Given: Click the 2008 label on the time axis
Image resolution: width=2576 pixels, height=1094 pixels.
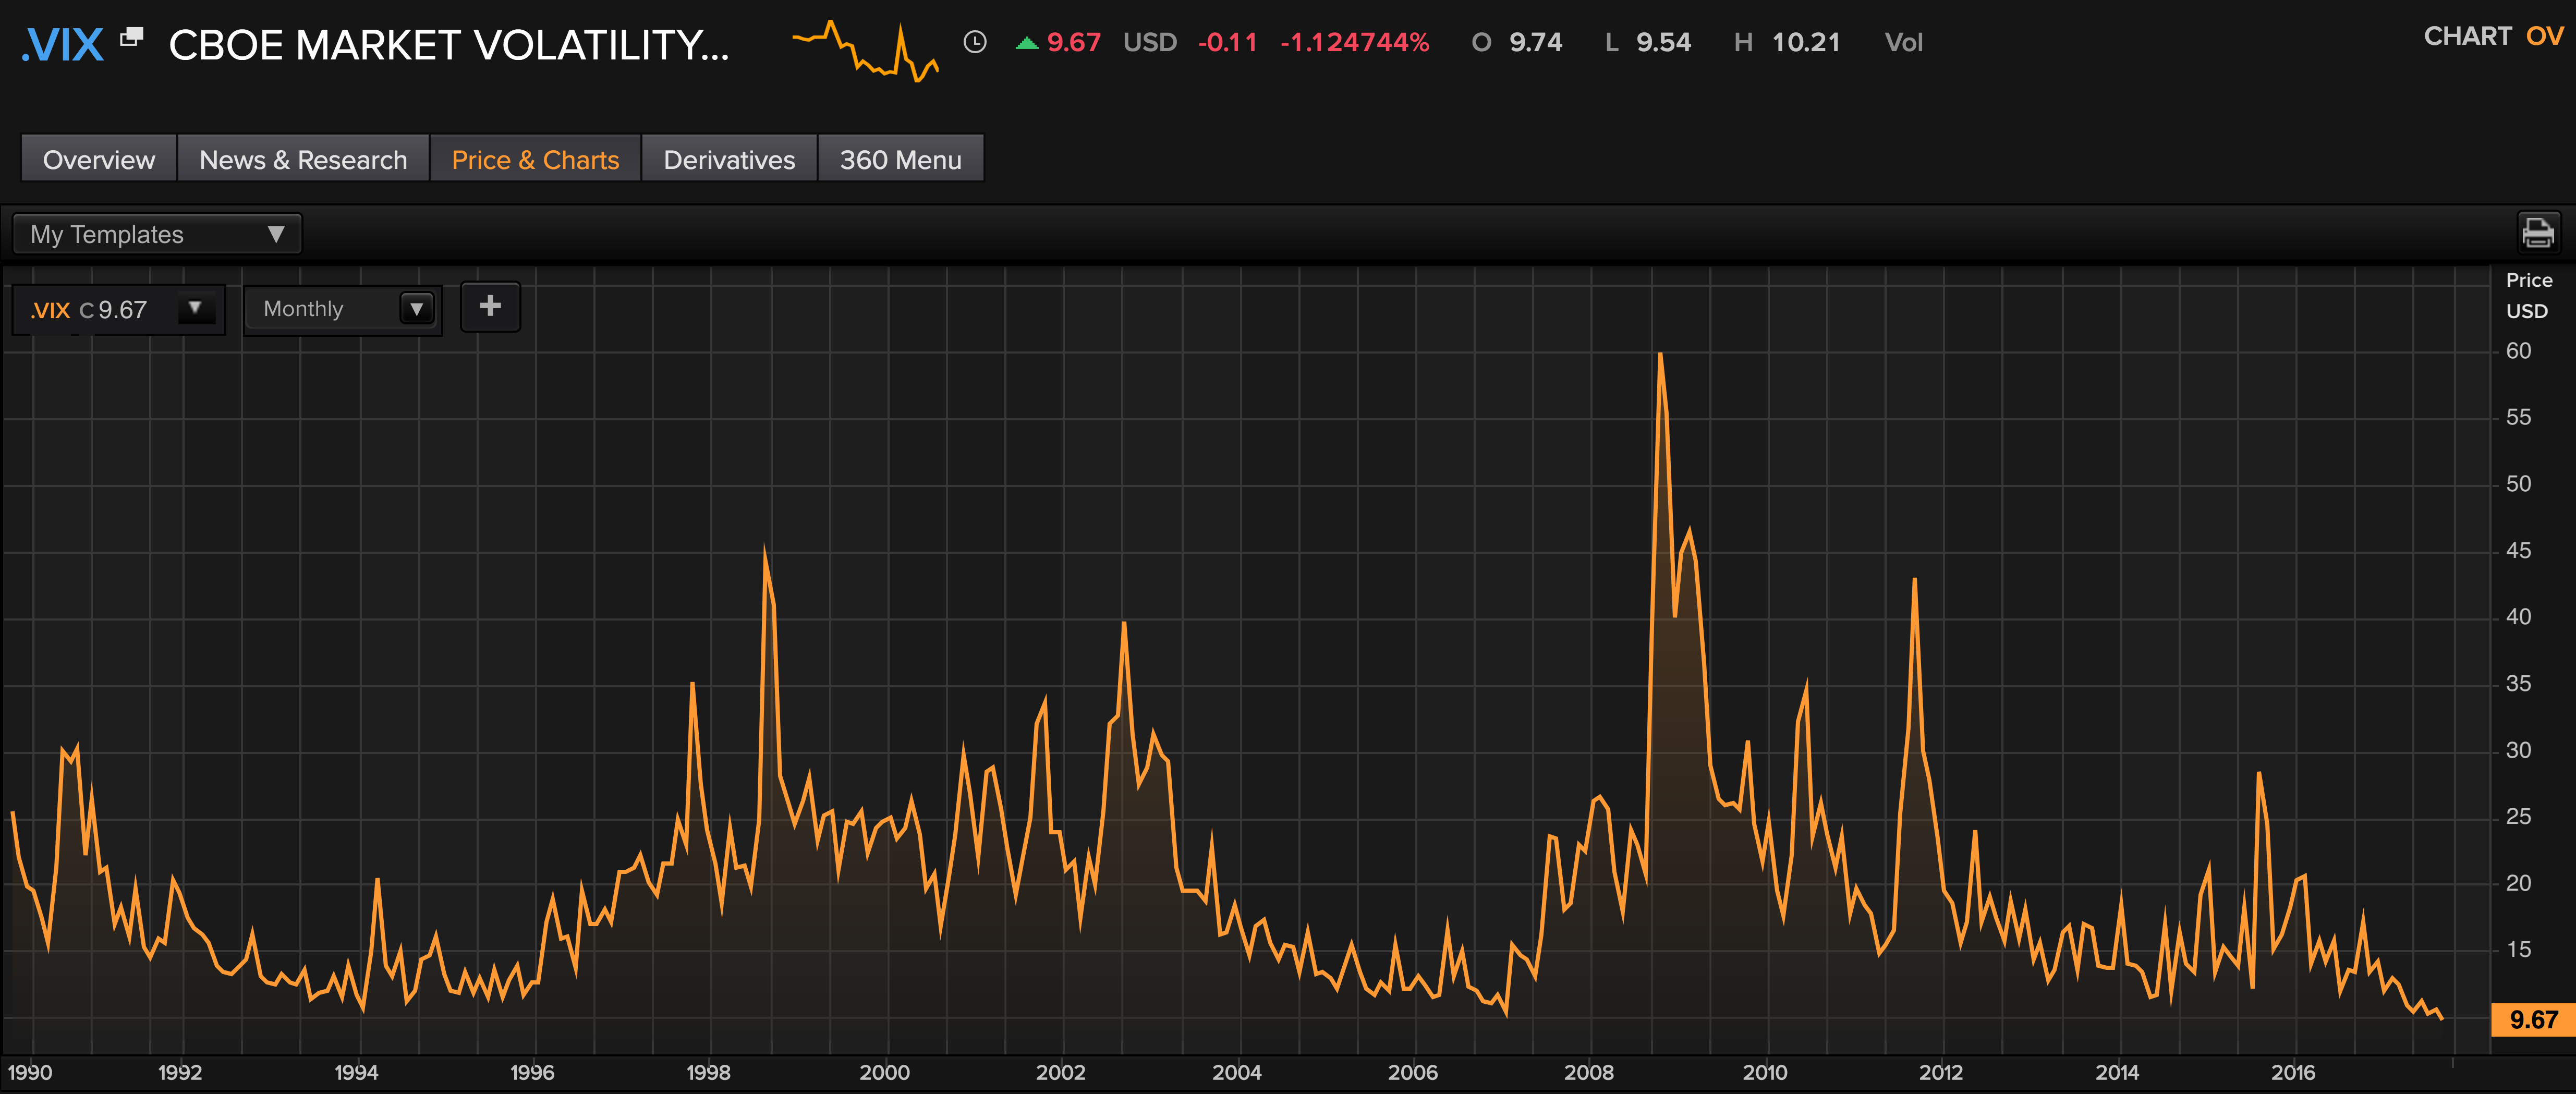Looking at the screenshot, I should (1588, 1072).
